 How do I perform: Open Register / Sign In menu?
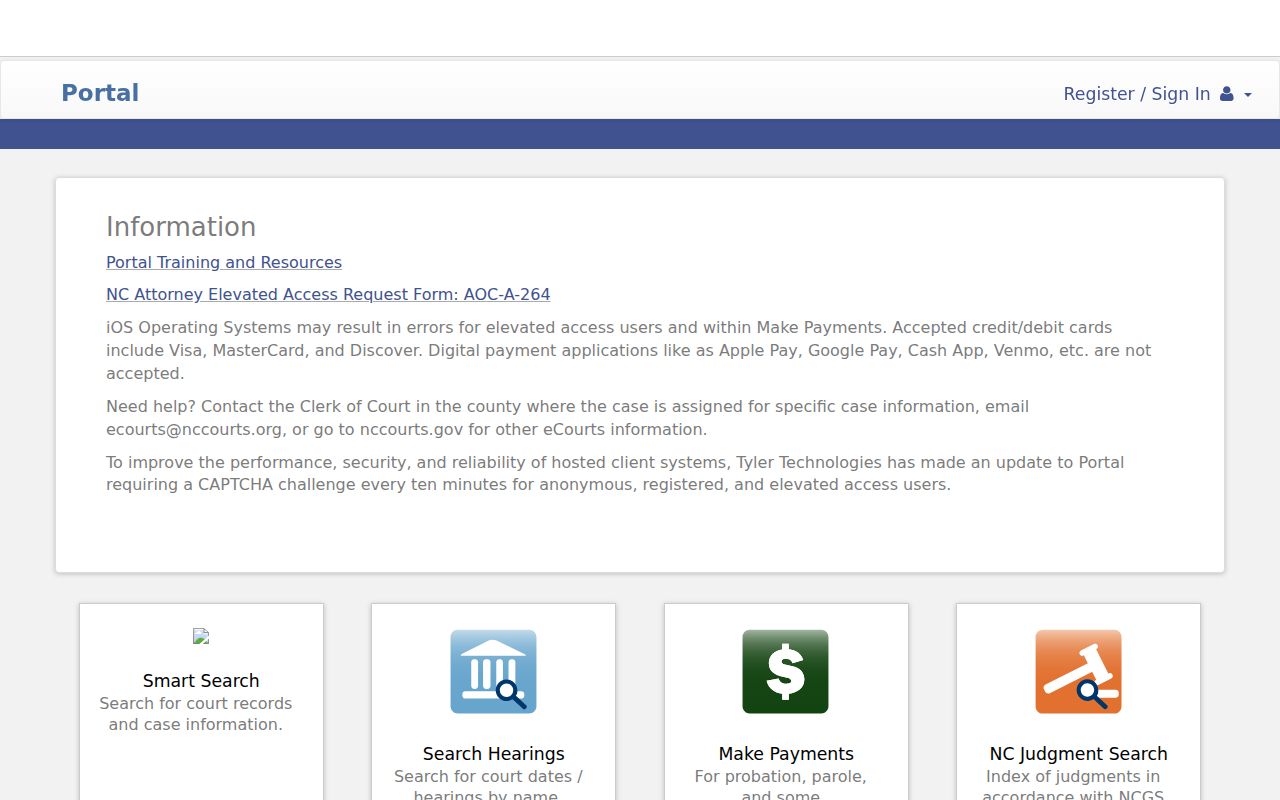[x=1158, y=94]
